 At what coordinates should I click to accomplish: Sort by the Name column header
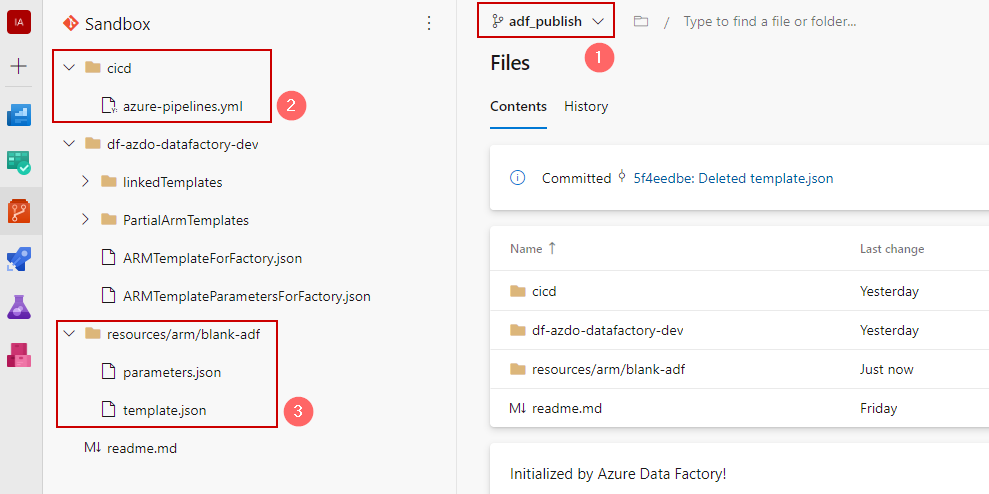point(526,249)
